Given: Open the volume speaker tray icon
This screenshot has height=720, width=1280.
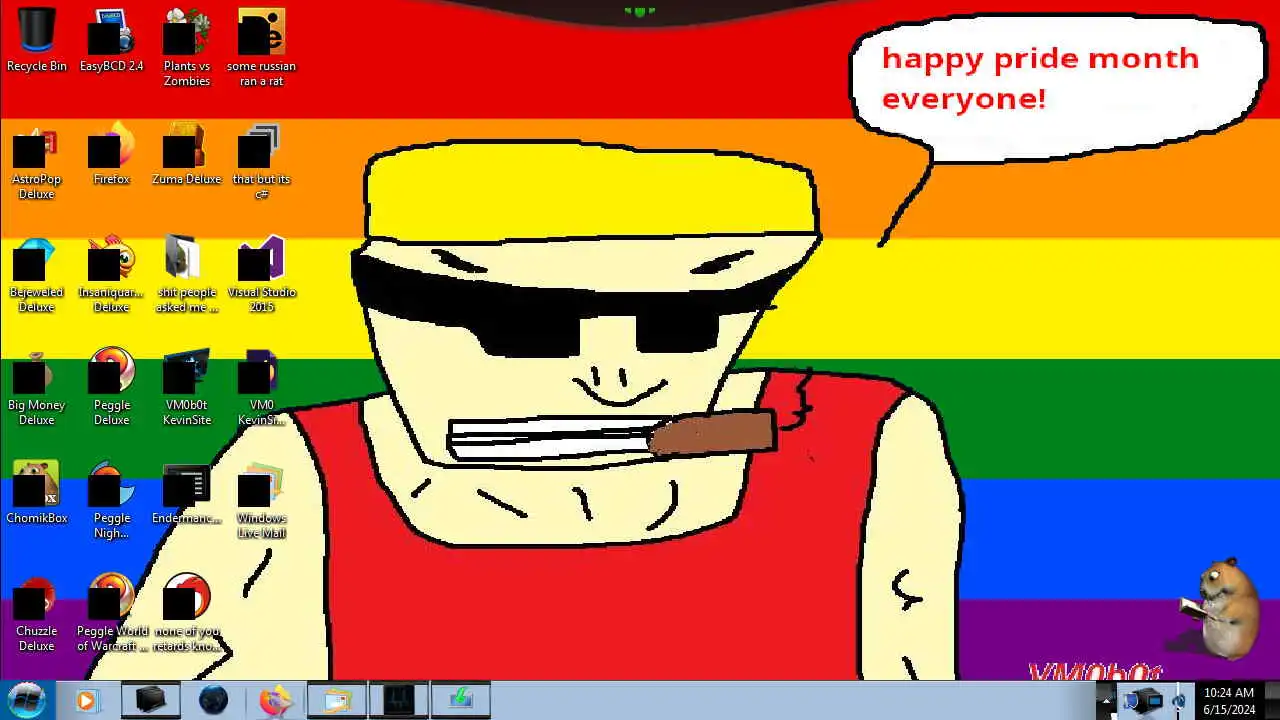Looking at the screenshot, I should [x=1179, y=701].
